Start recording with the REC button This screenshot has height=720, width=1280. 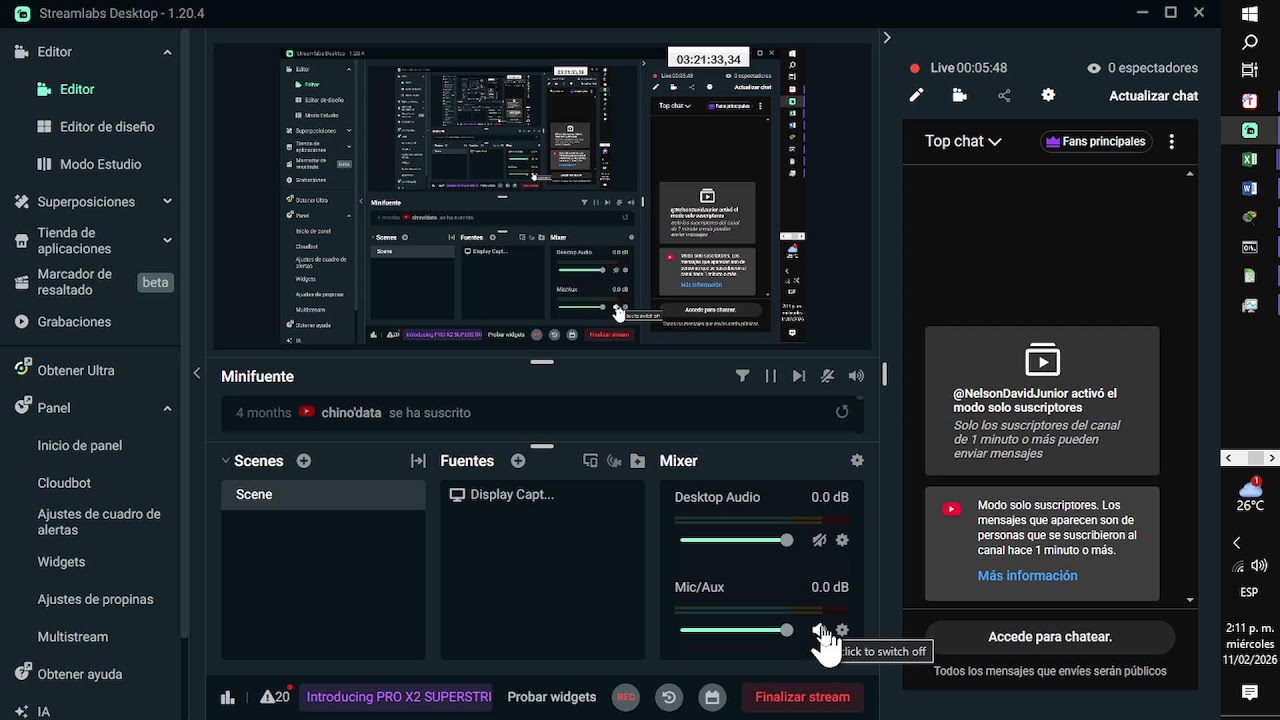626,697
